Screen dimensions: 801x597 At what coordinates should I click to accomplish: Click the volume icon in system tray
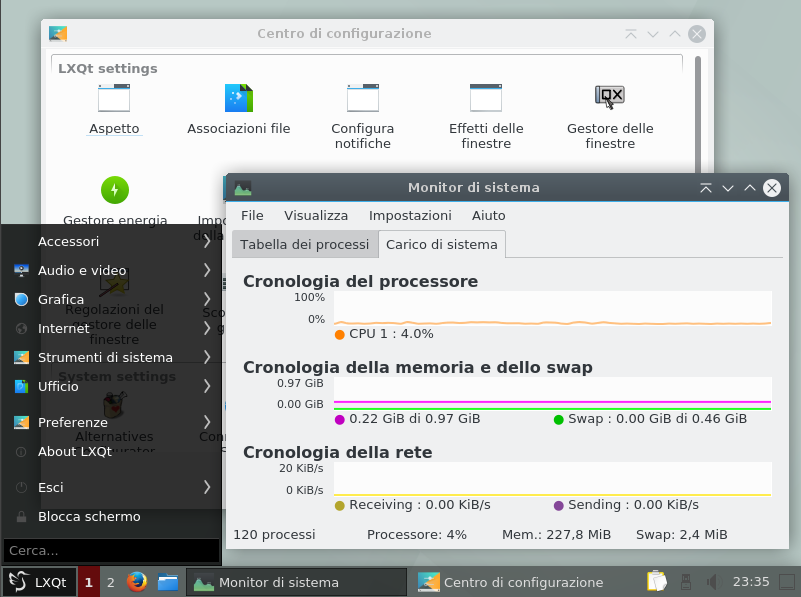(712, 581)
